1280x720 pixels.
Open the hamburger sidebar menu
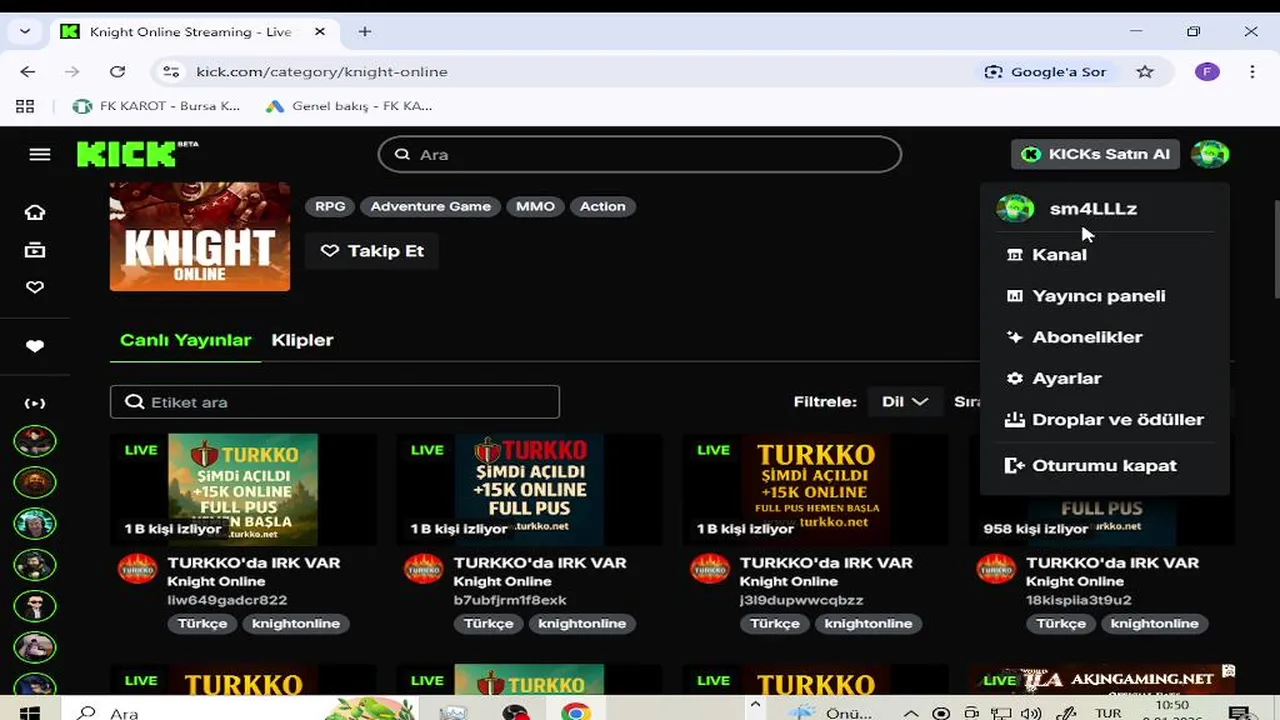[x=40, y=154]
